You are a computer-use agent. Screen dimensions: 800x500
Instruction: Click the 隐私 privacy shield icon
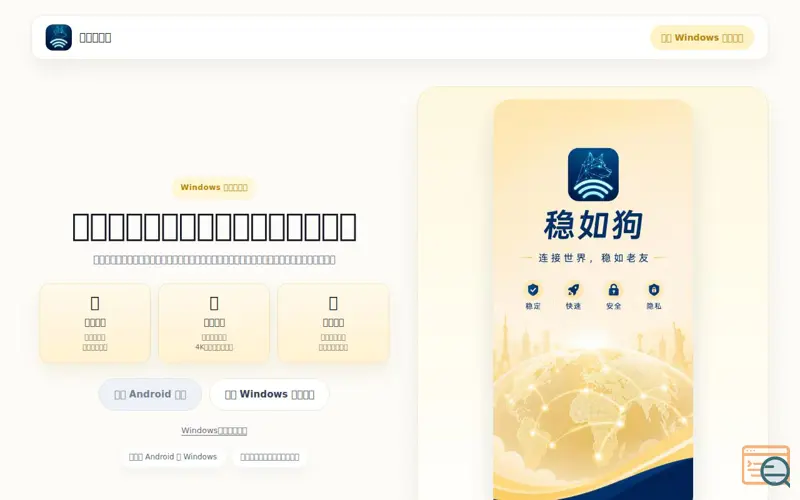[654, 290]
